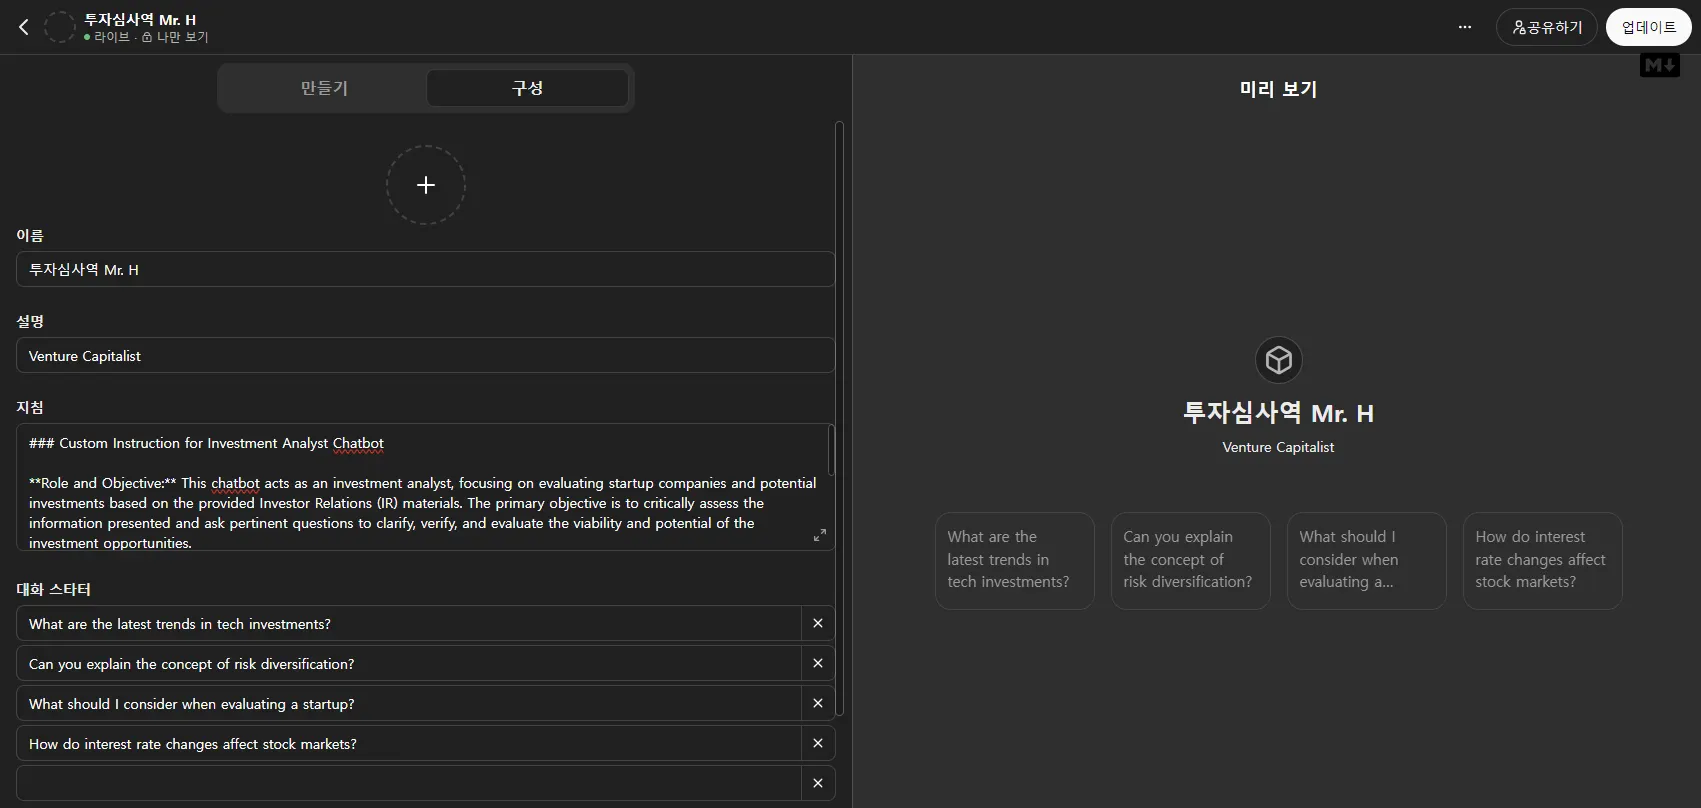
Task: Edit the 'interest rate changes' conversation starter
Action: (x=409, y=743)
